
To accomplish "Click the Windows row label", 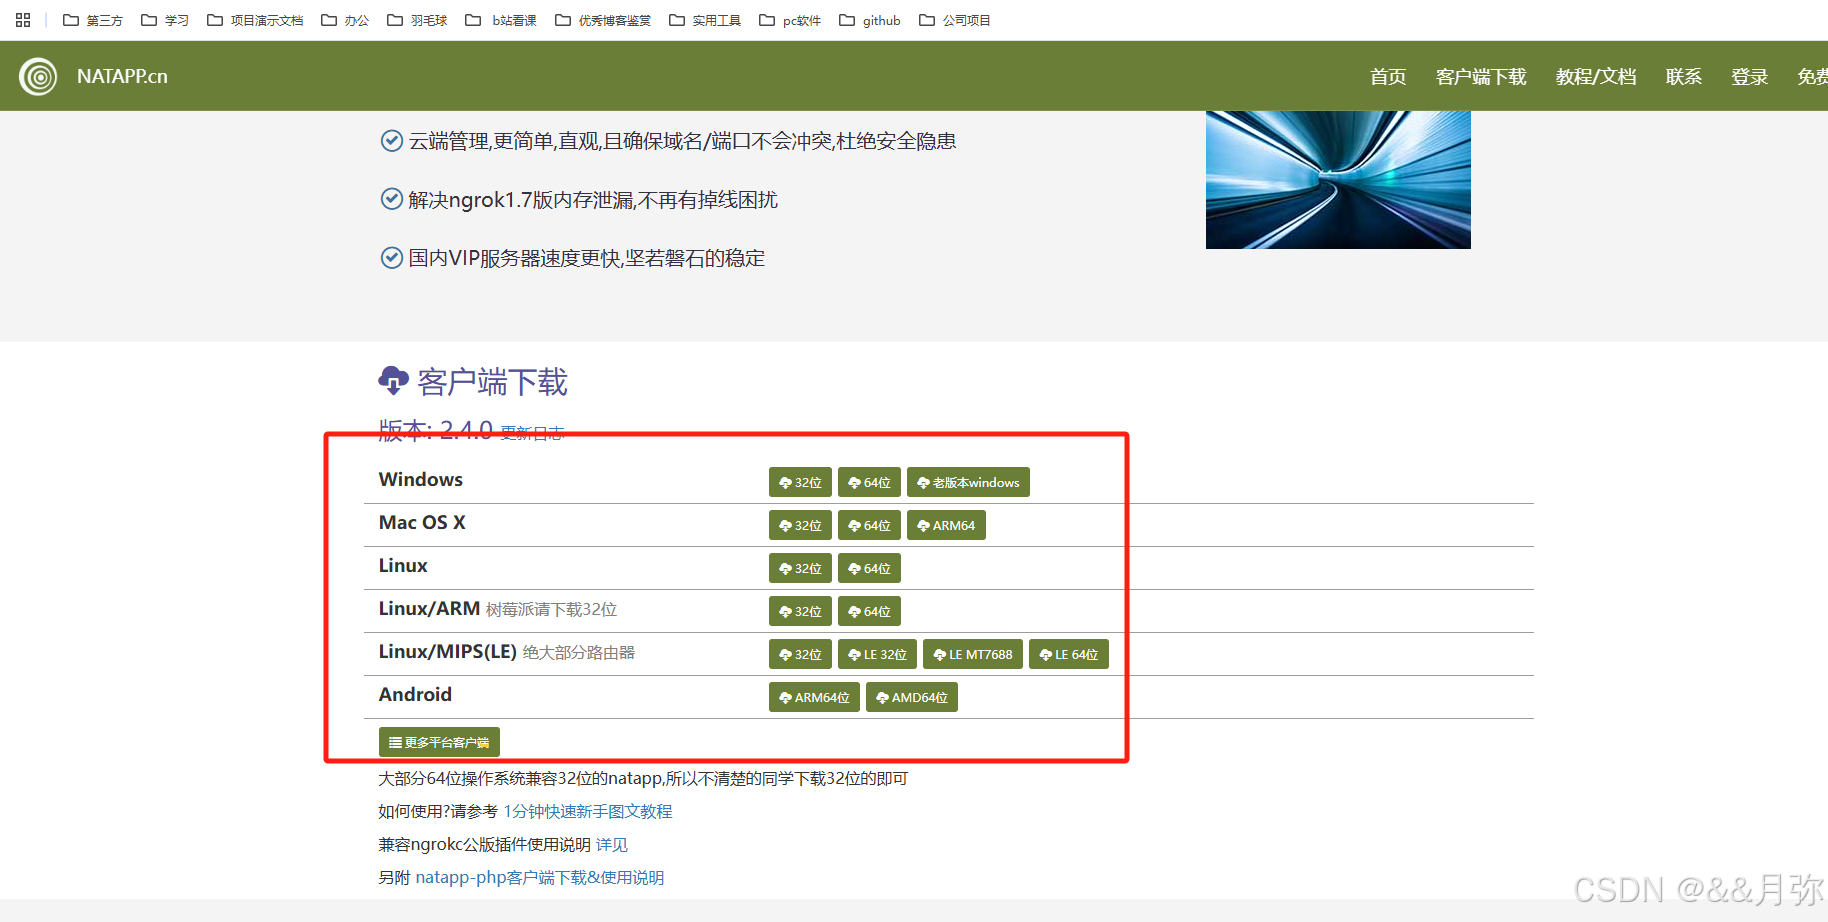I will (421, 479).
